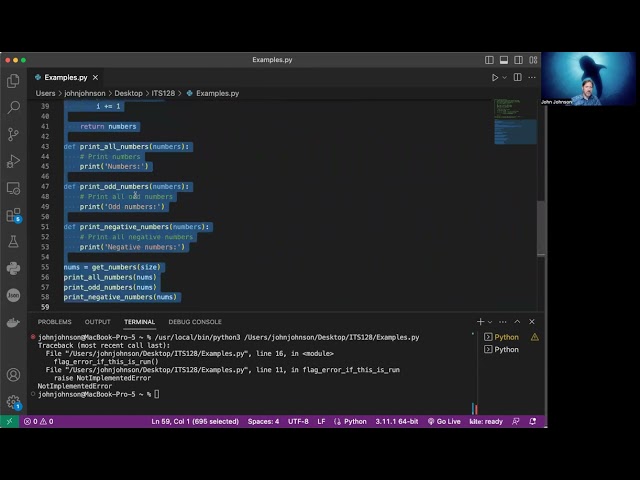Close the terminal panel

(532, 322)
